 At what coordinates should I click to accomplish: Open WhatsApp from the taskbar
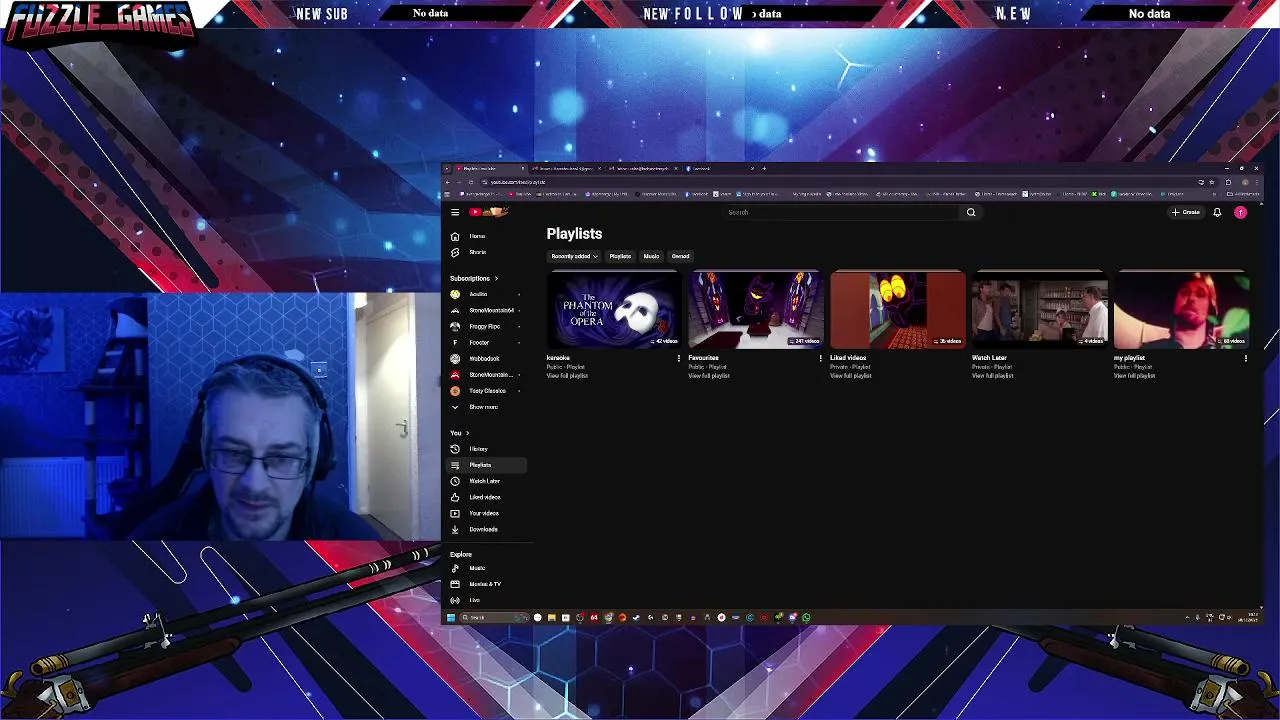tap(806, 618)
